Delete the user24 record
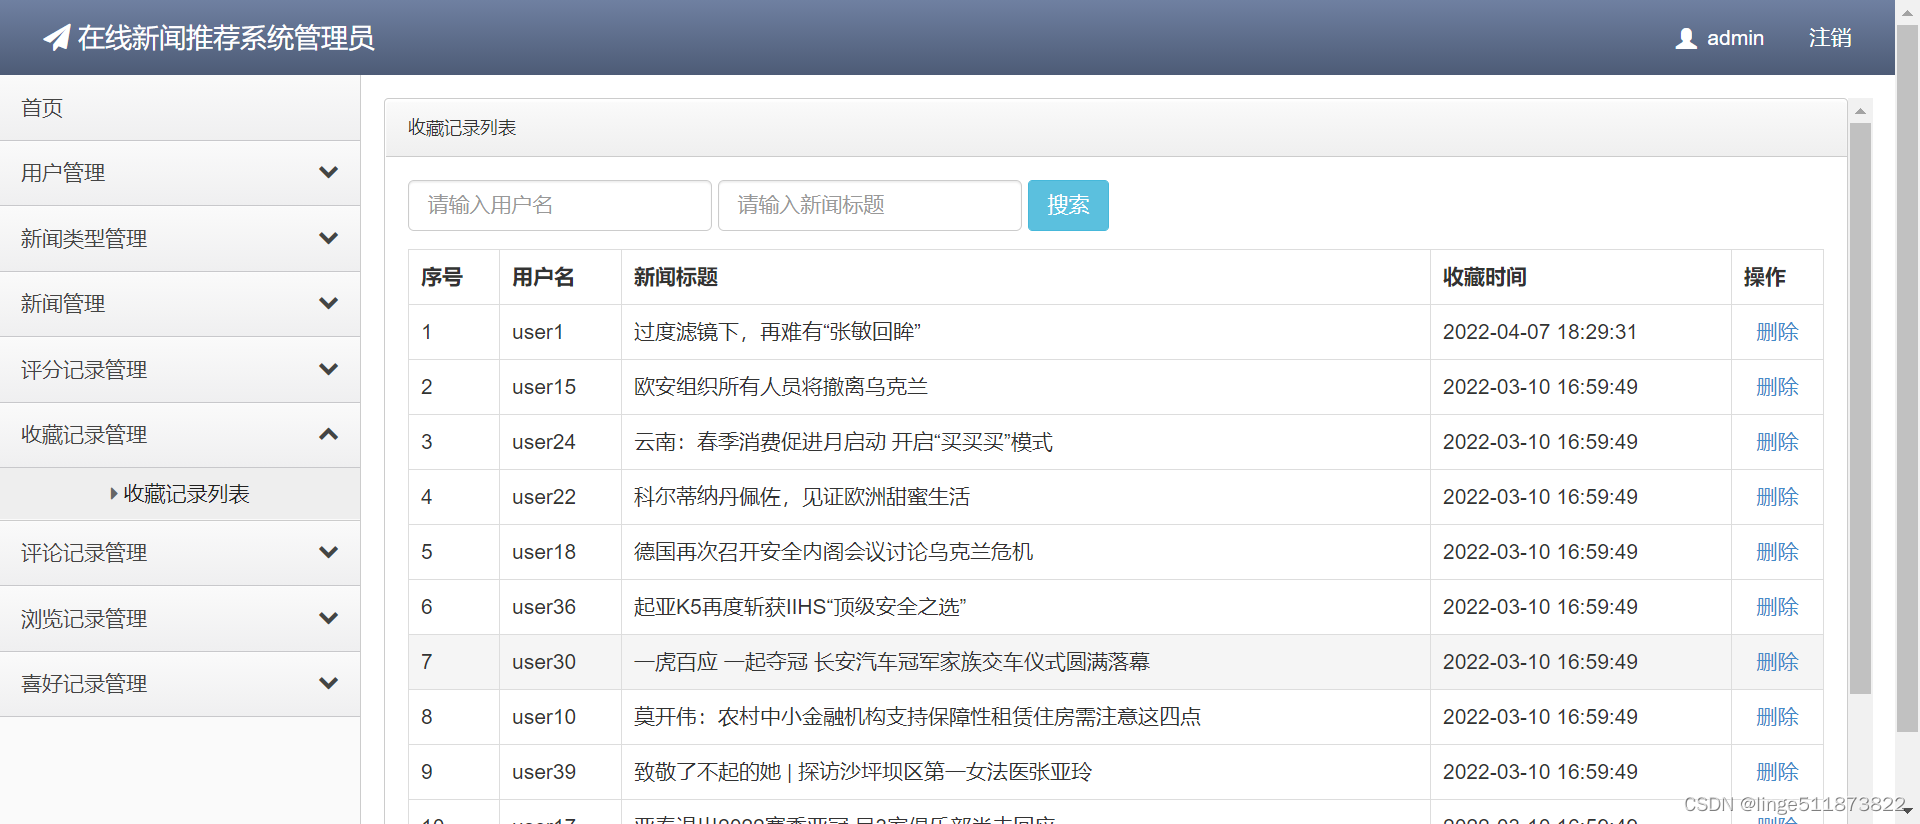The height and width of the screenshot is (824, 1920). (1777, 442)
